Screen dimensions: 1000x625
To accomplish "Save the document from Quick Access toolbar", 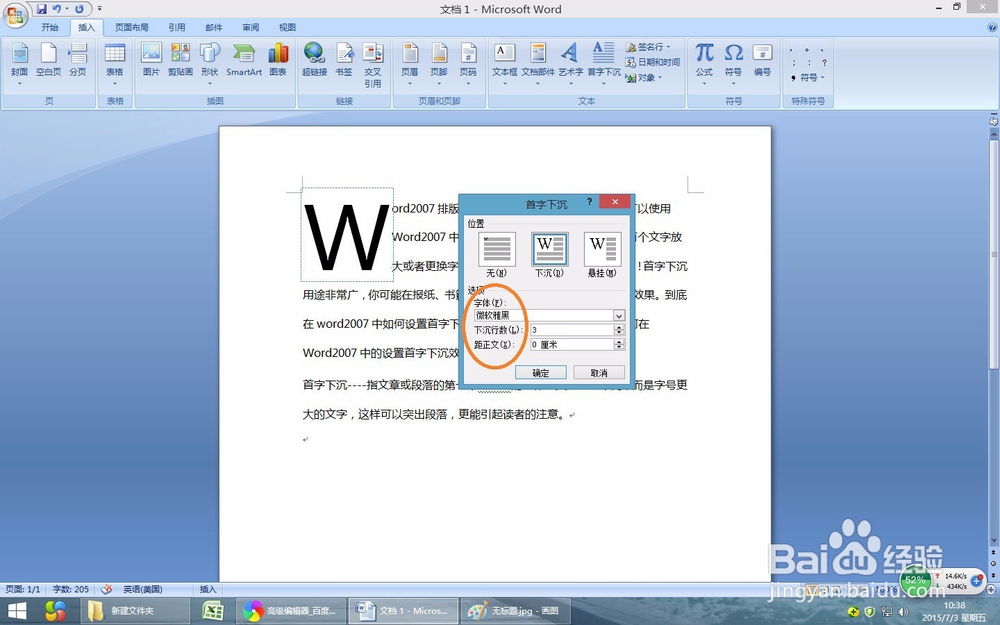I will 41,9.
